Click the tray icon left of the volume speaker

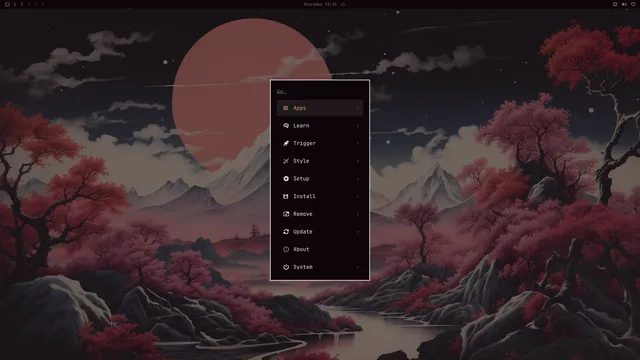click(615, 4)
